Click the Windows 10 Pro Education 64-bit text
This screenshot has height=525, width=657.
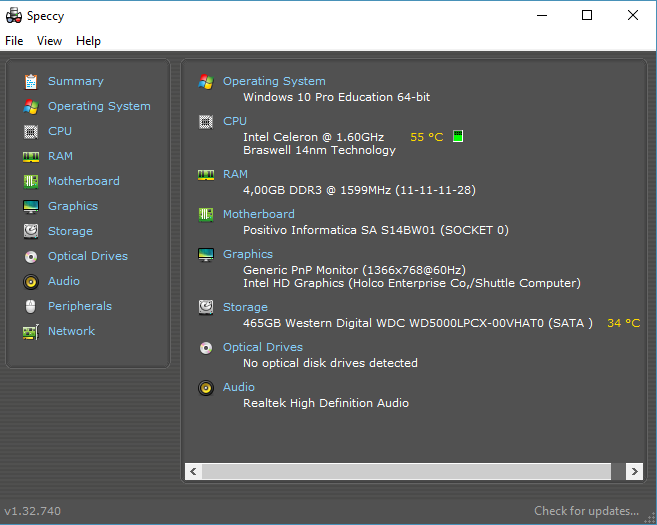pyautogui.click(x=336, y=97)
